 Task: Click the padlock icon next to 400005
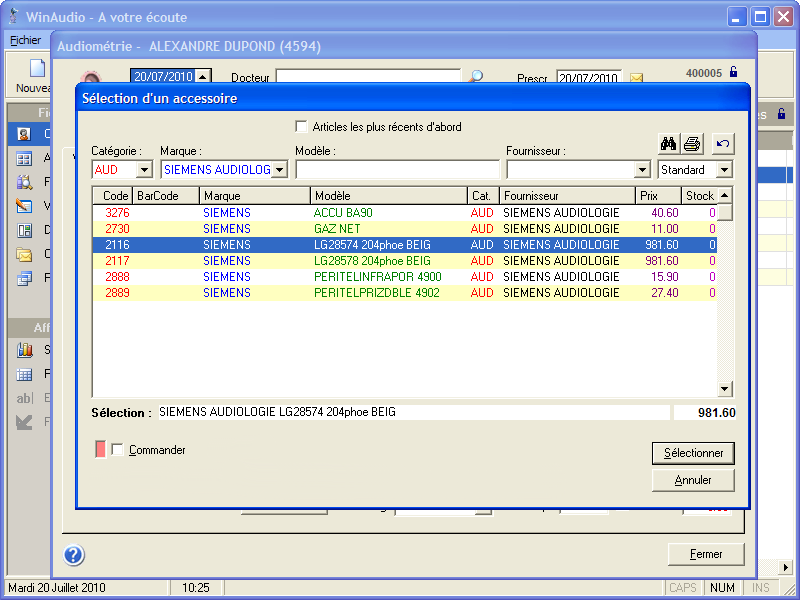click(733, 72)
